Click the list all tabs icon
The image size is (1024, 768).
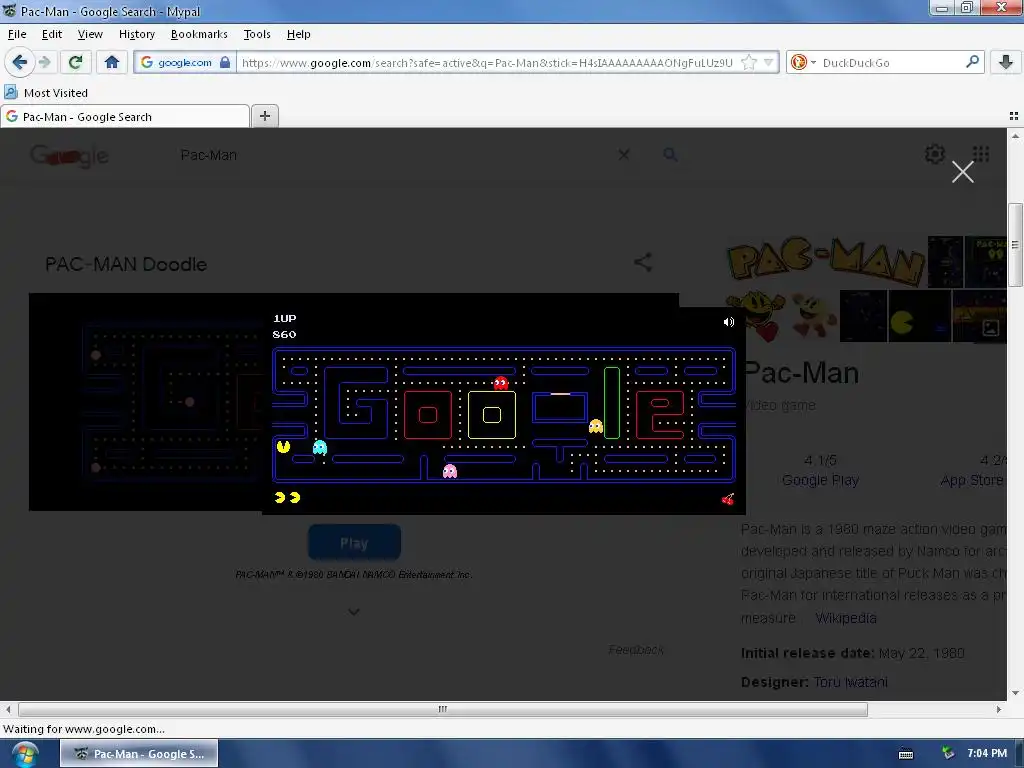[1014, 116]
